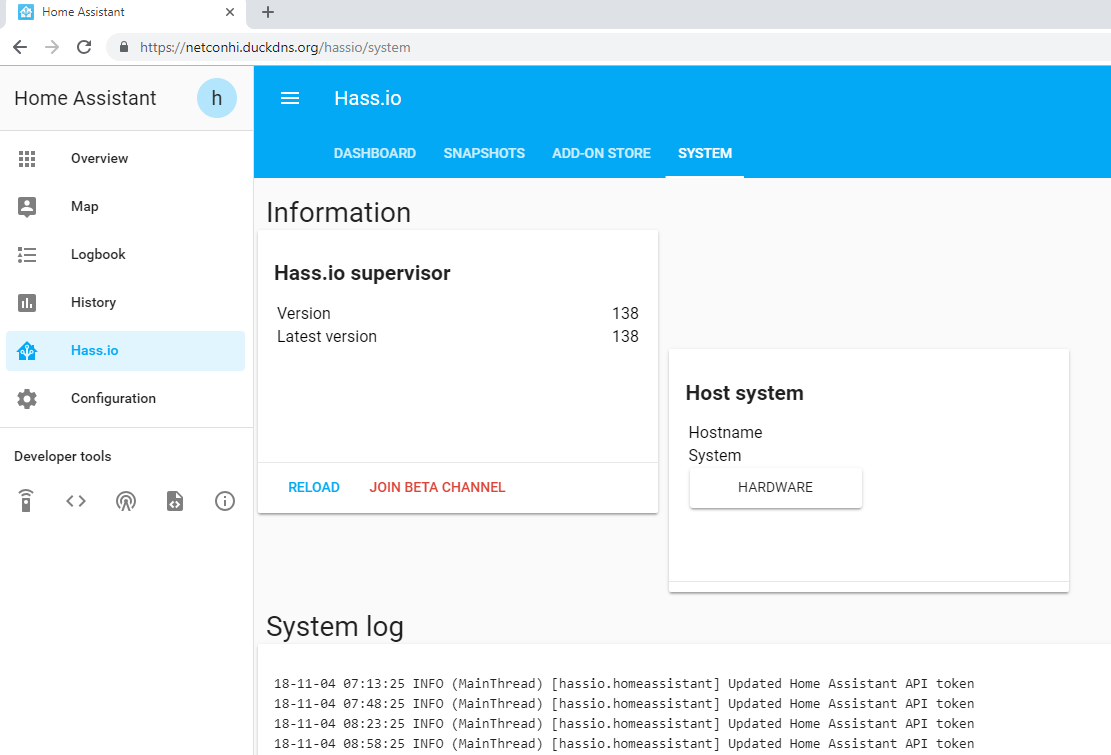Click the History chart icon

(x=27, y=303)
